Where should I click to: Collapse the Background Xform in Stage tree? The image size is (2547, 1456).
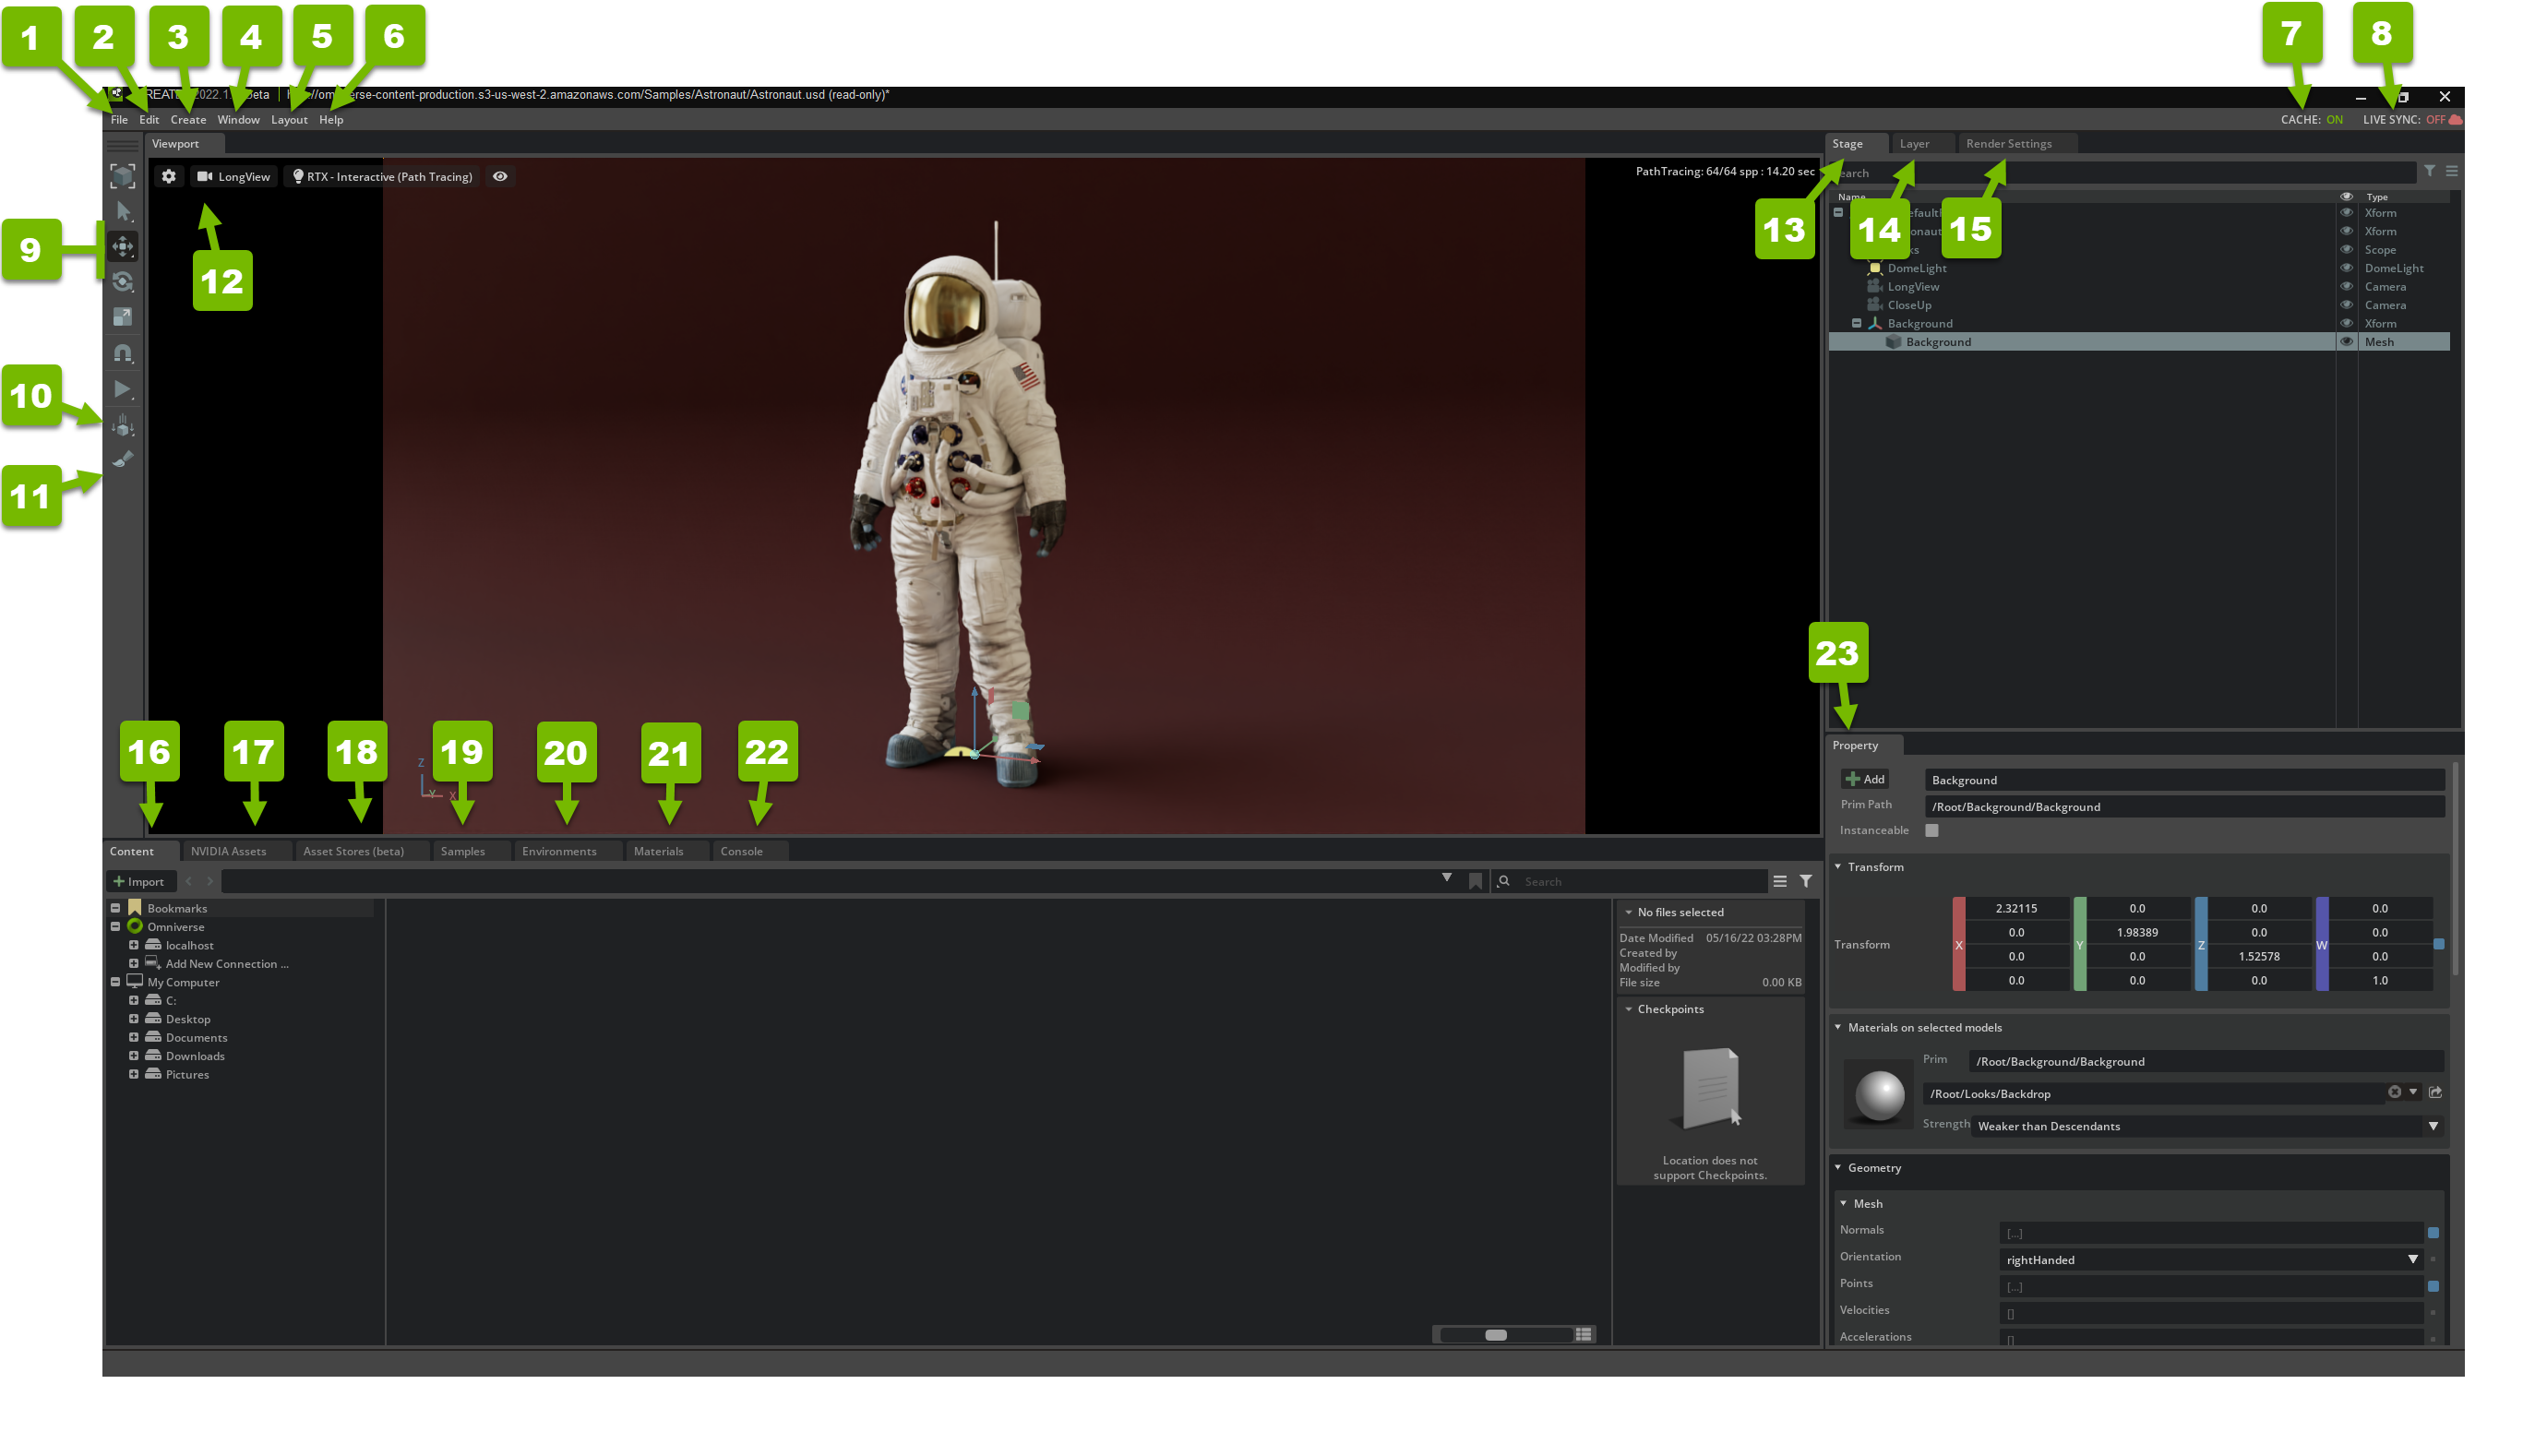1857,324
